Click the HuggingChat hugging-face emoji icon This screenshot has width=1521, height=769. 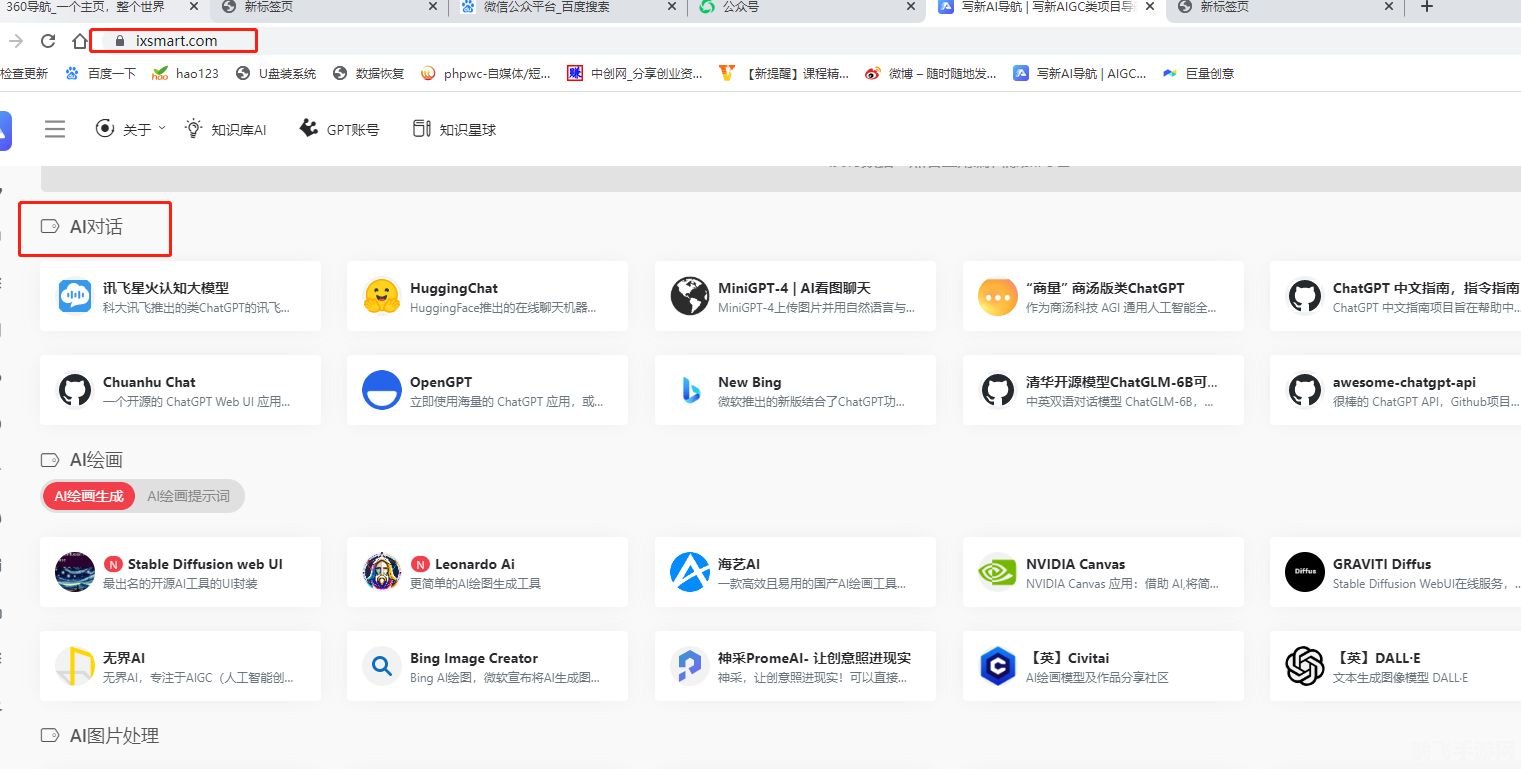pos(381,296)
